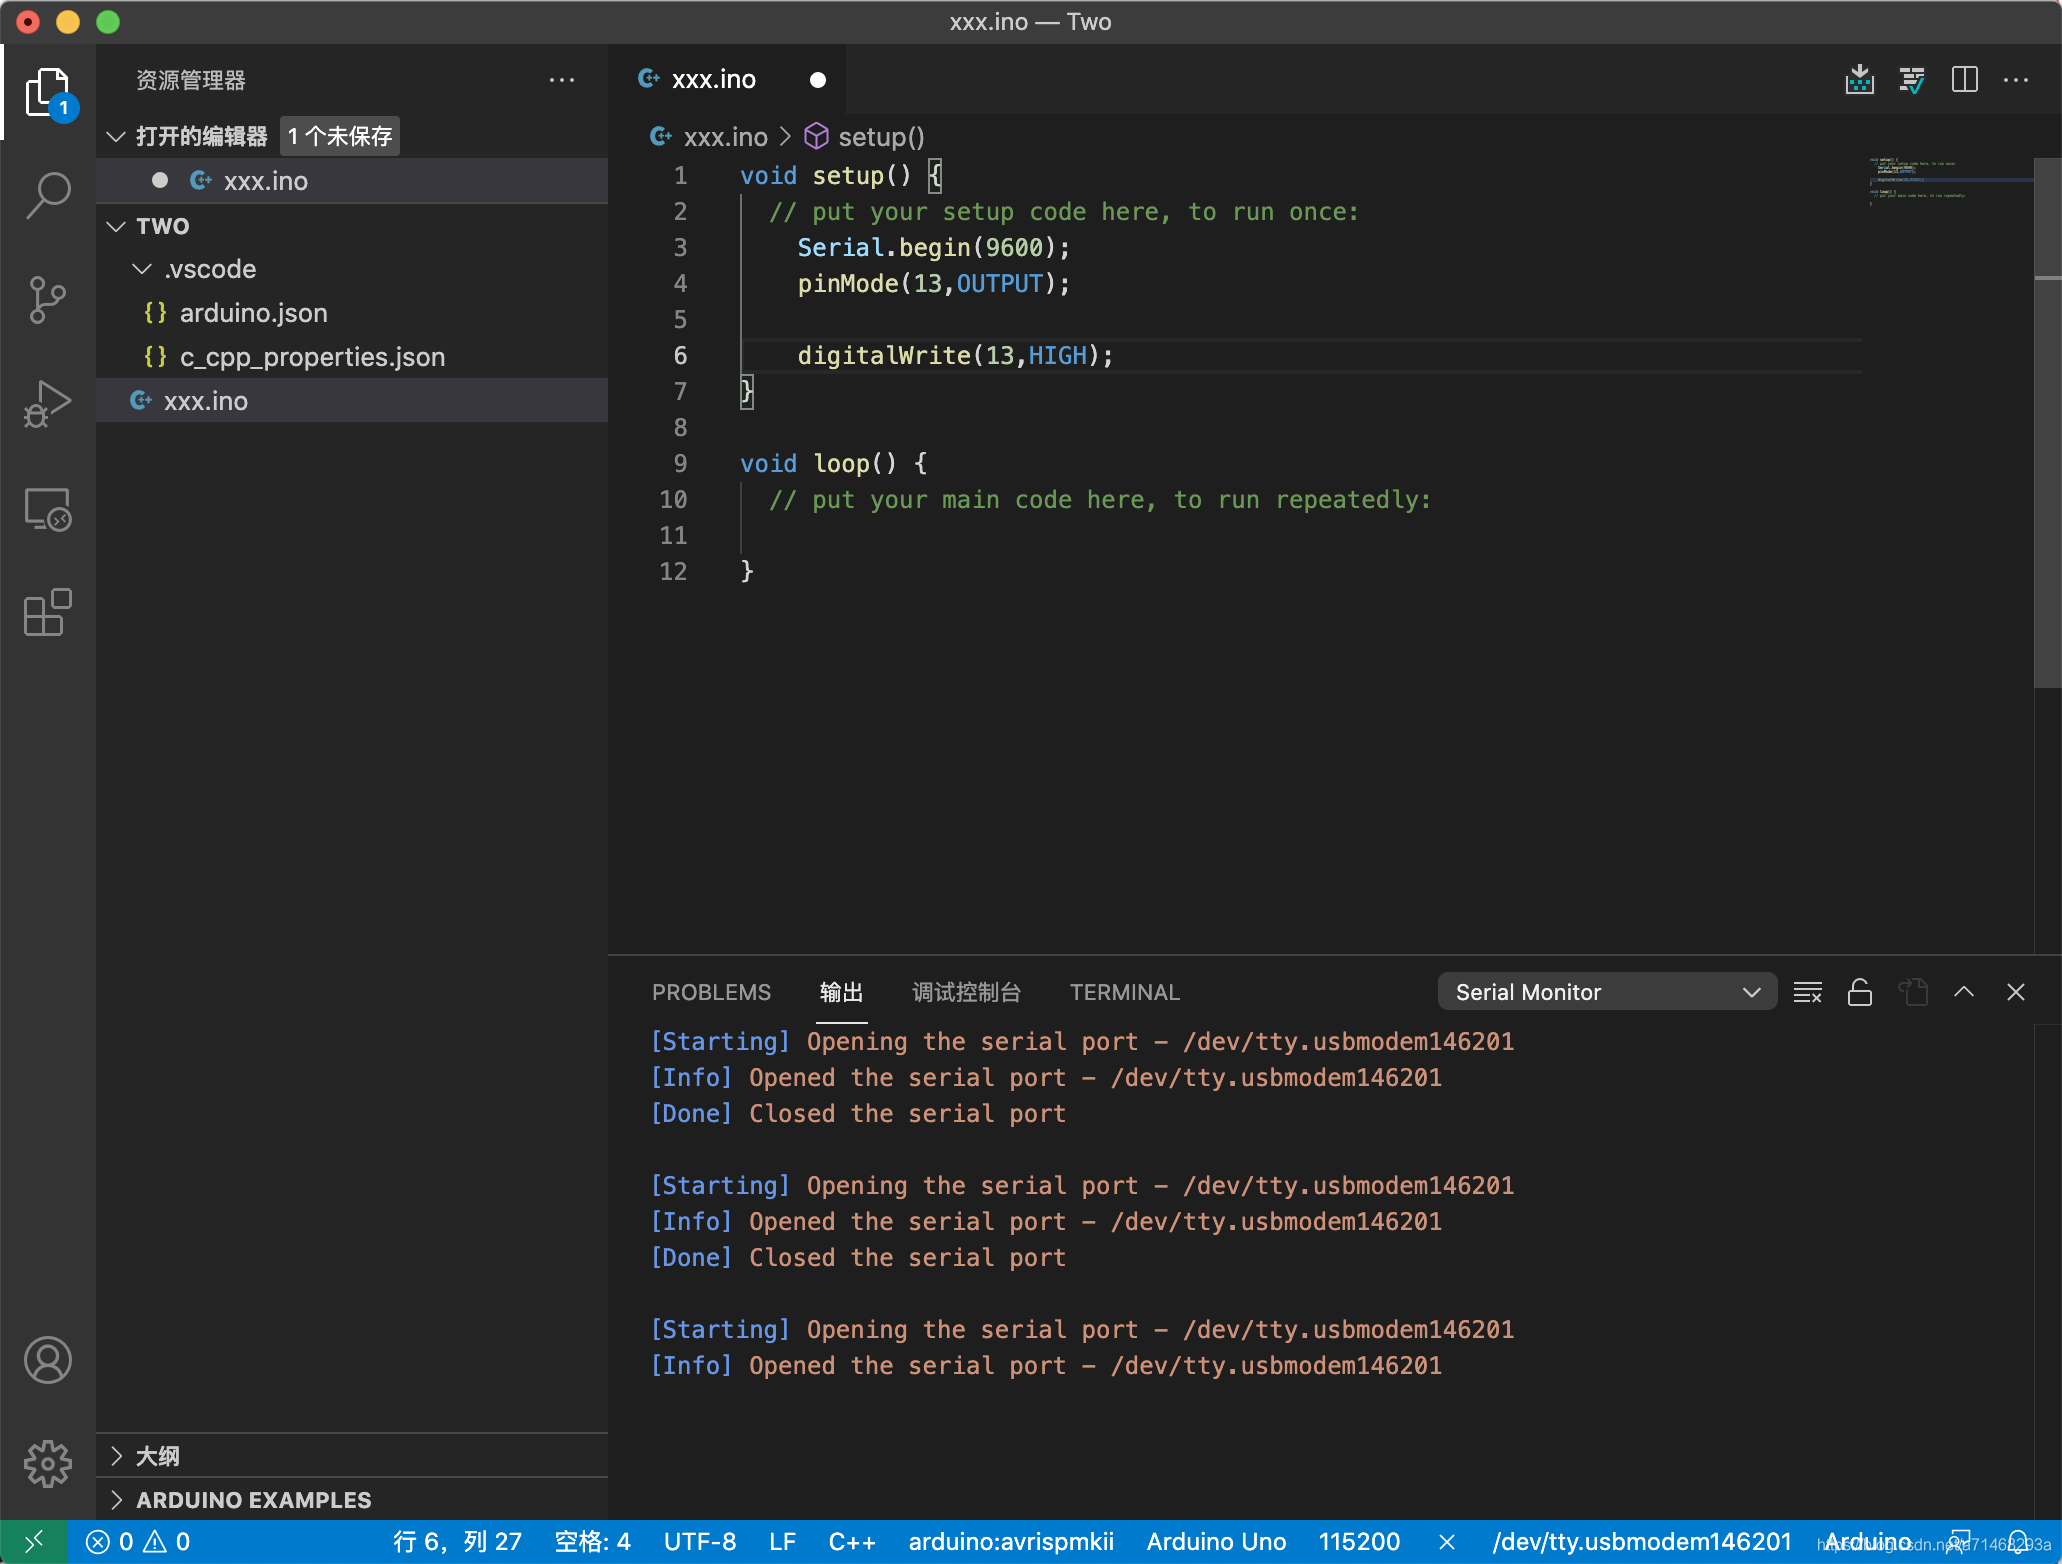Switch to the PROBLEMS tab
Viewport: 2062px width, 1564px height.
711,992
